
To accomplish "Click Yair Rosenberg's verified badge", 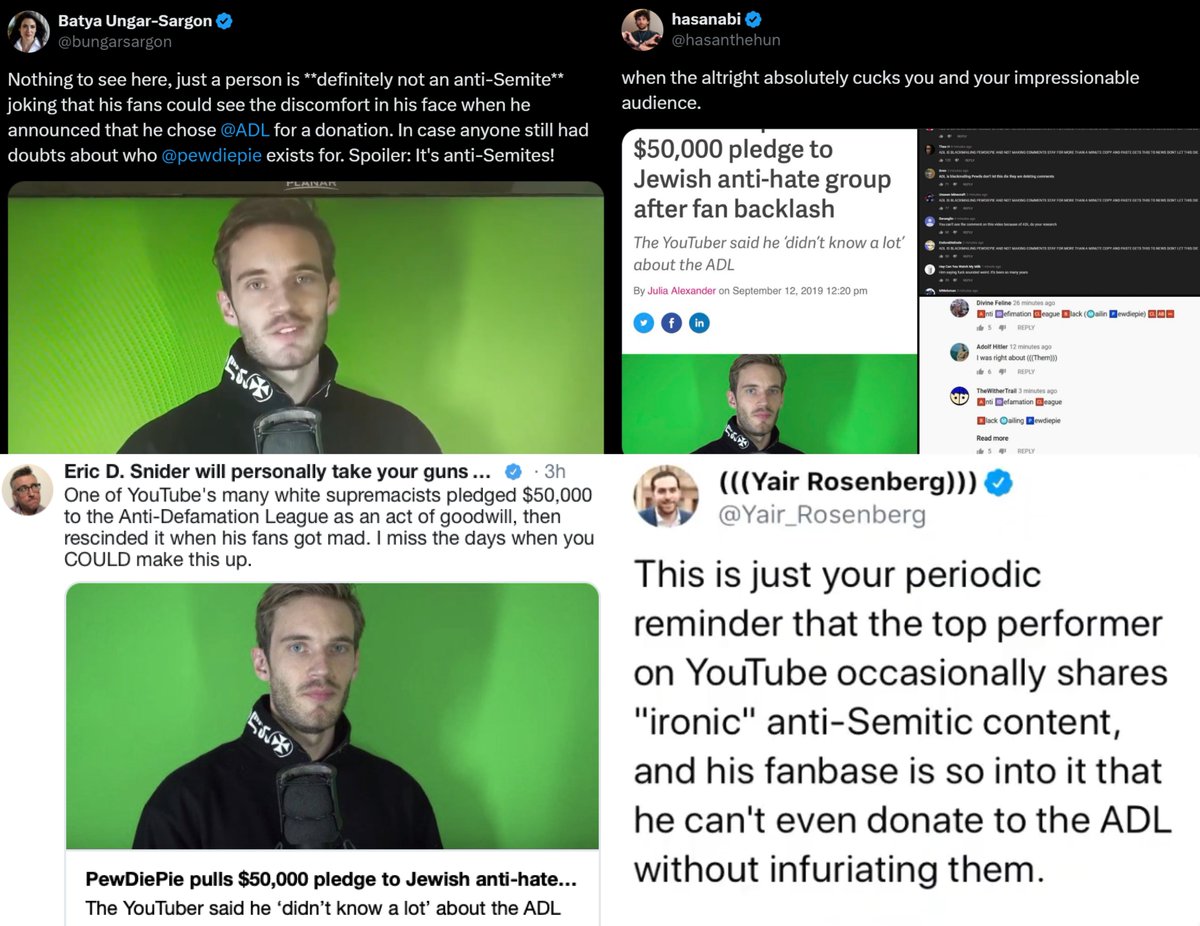I will 1000,484.
